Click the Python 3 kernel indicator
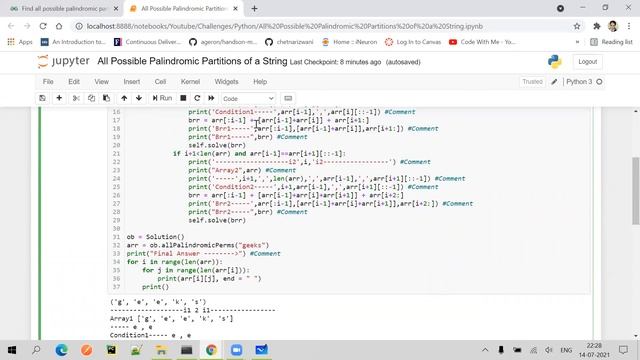Viewport: 640px width, 360px height. click(x=584, y=82)
